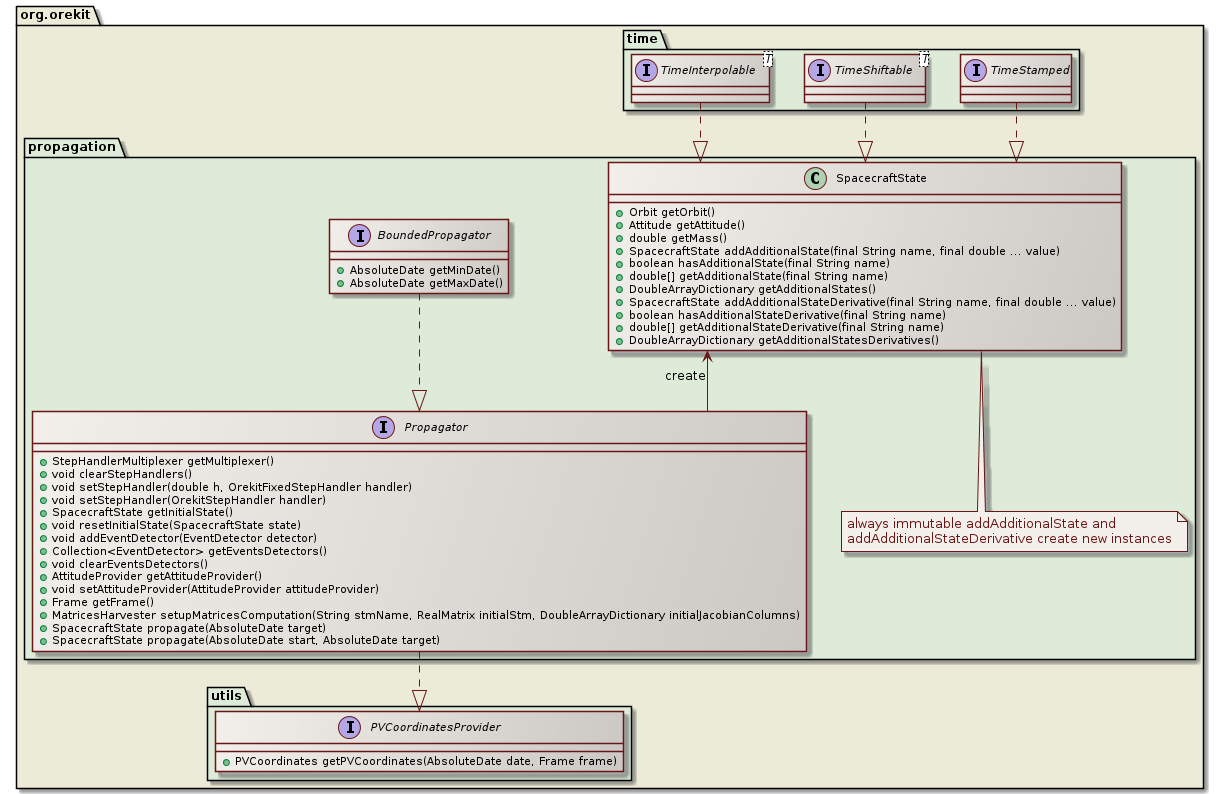Select the TimeInterpolable interface icon

coord(645,71)
